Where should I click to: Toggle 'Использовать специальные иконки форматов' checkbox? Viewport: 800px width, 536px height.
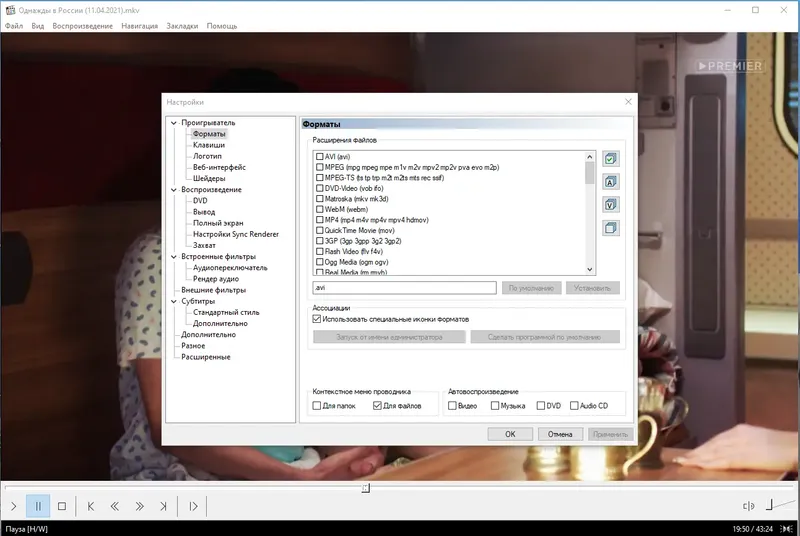pyautogui.click(x=317, y=319)
